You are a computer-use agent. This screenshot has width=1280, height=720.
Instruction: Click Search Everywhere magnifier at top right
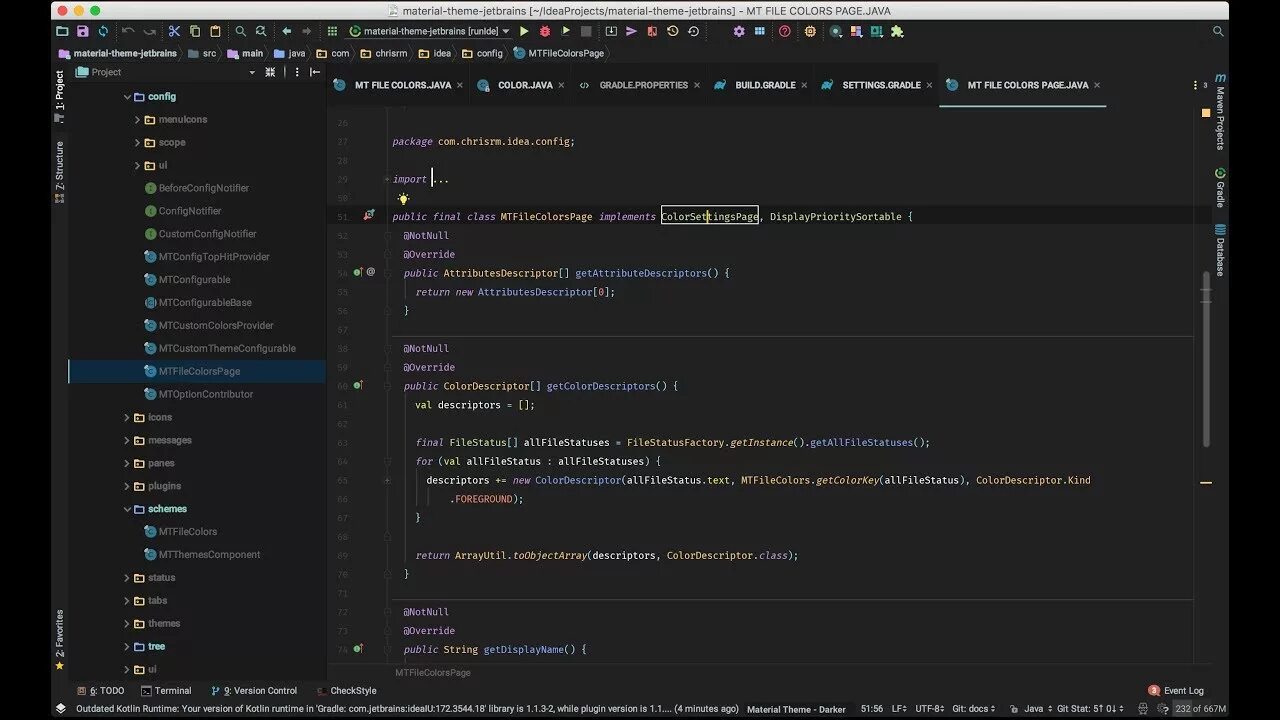(1218, 31)
